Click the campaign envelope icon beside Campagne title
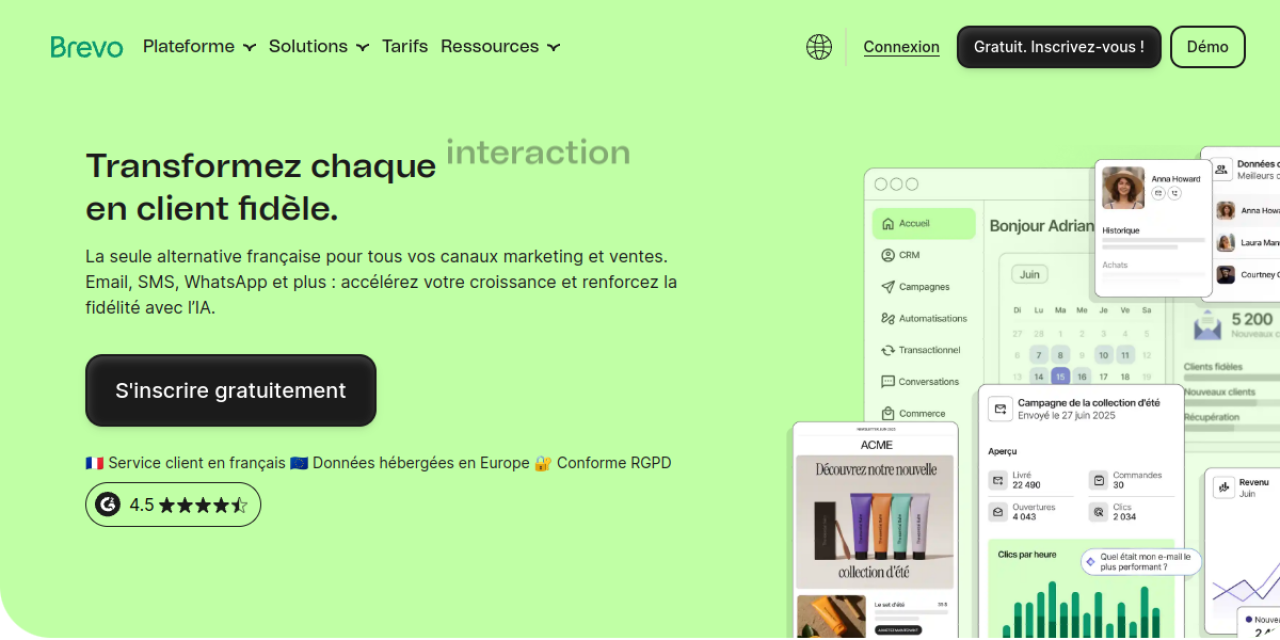The width and height of the screenshot is (1280, 640). click(x=1000, y=409)
